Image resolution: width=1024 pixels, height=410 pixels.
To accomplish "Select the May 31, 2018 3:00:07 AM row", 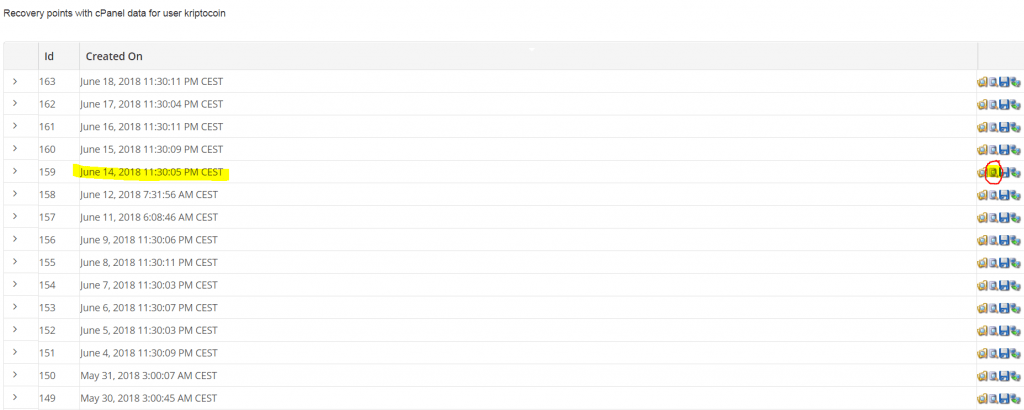I will click(512, 375).
